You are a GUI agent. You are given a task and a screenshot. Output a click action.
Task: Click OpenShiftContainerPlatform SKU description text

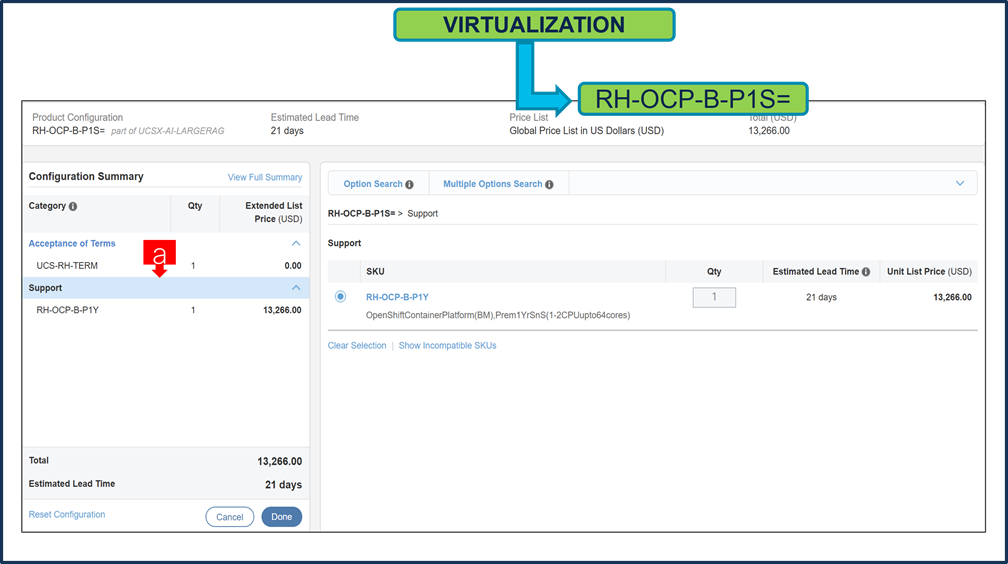[498, 315]
